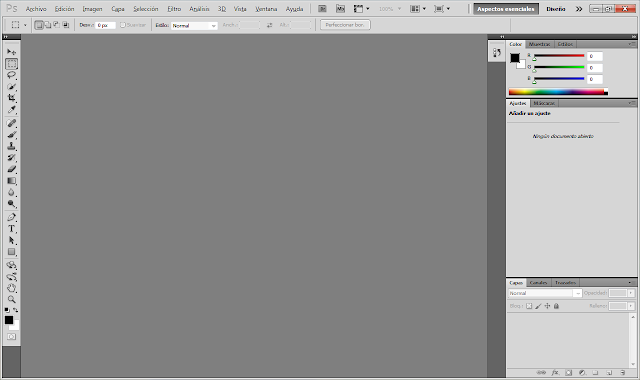Screen dimensions: 640x380
Task: Select the Clone Stamp tool
Action: [11, 146]
